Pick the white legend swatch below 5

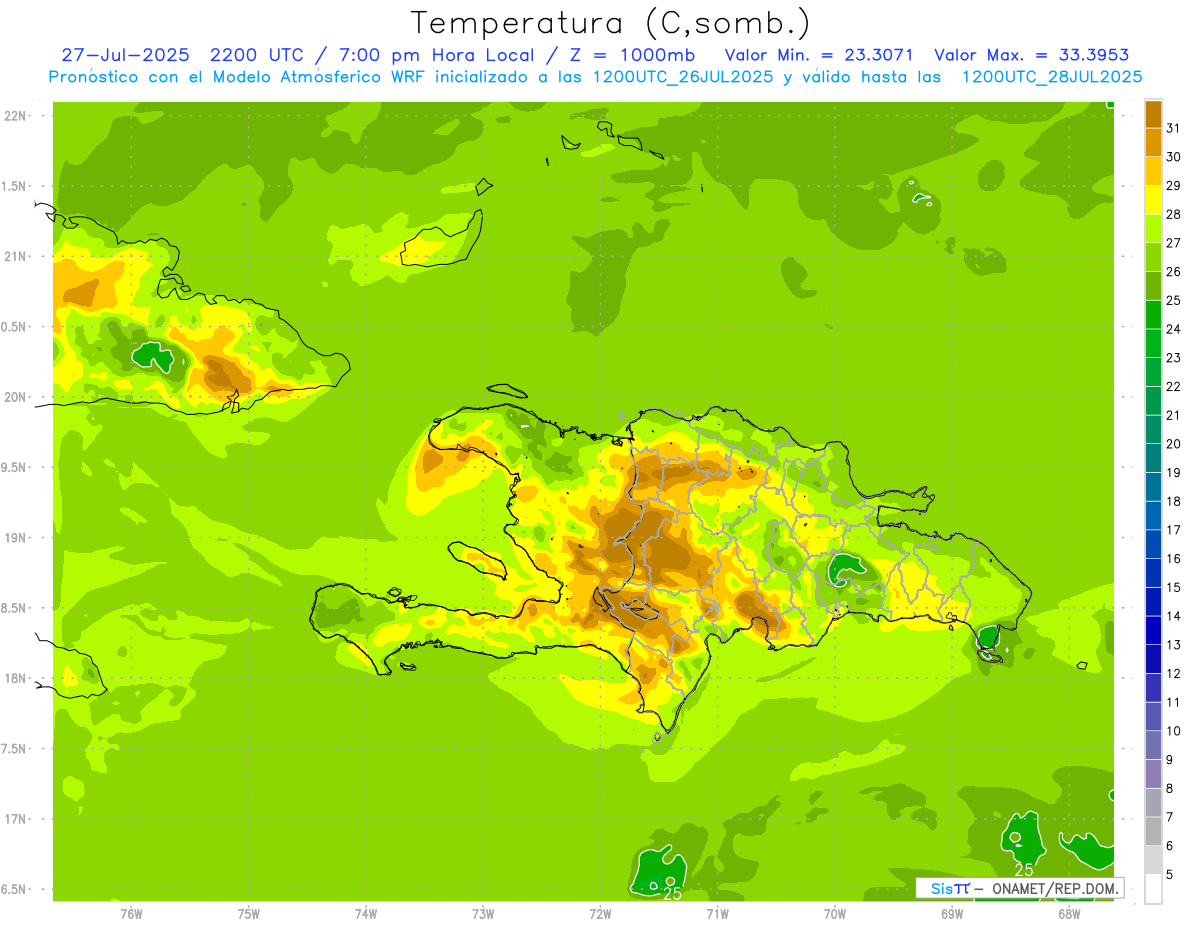tap(1153, 889)
